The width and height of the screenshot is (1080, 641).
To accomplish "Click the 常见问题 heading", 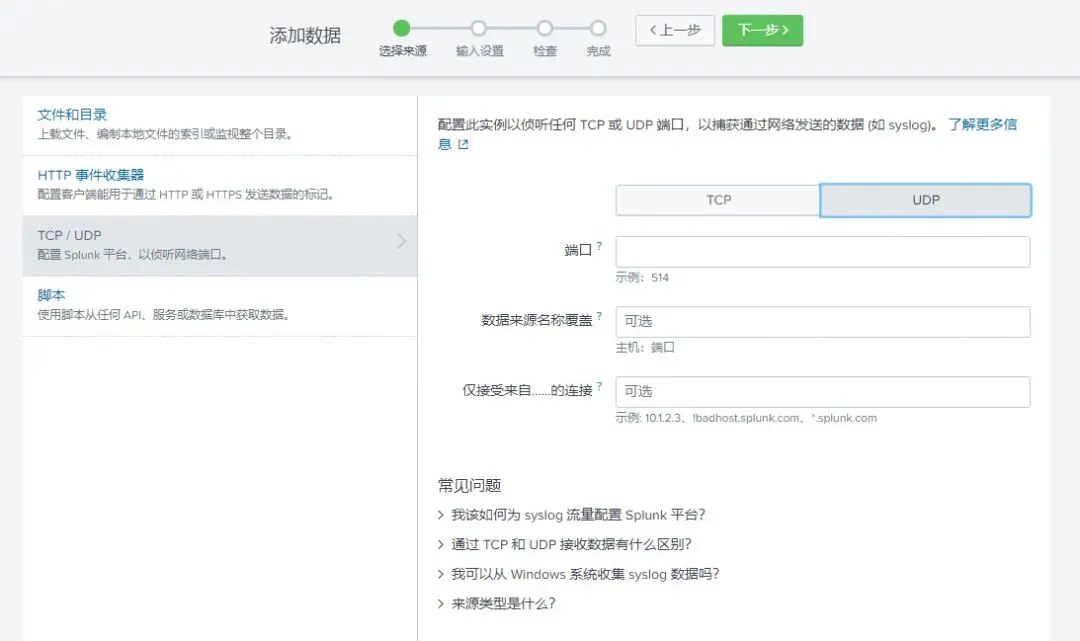I will (469, 485).
